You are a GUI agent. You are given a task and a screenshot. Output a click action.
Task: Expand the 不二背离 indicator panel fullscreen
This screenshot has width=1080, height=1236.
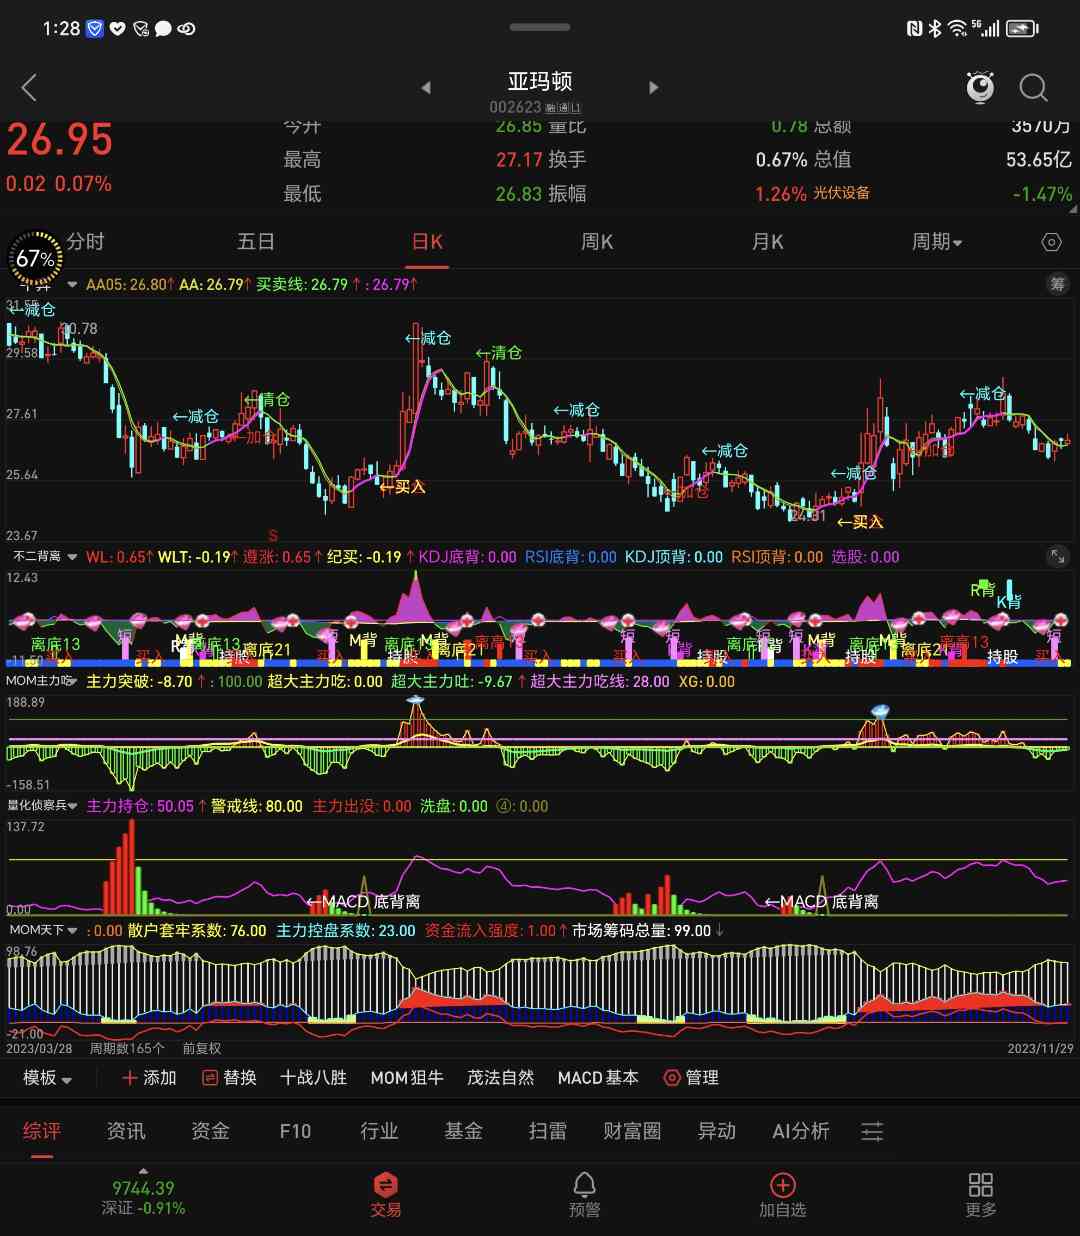1056,556
